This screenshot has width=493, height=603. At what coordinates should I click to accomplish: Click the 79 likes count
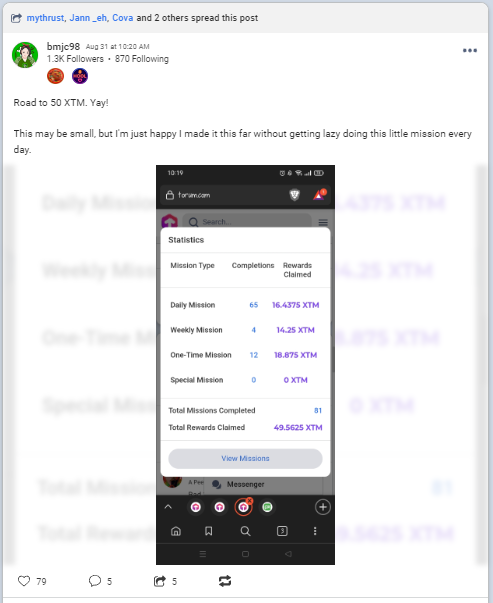point(41,581)
